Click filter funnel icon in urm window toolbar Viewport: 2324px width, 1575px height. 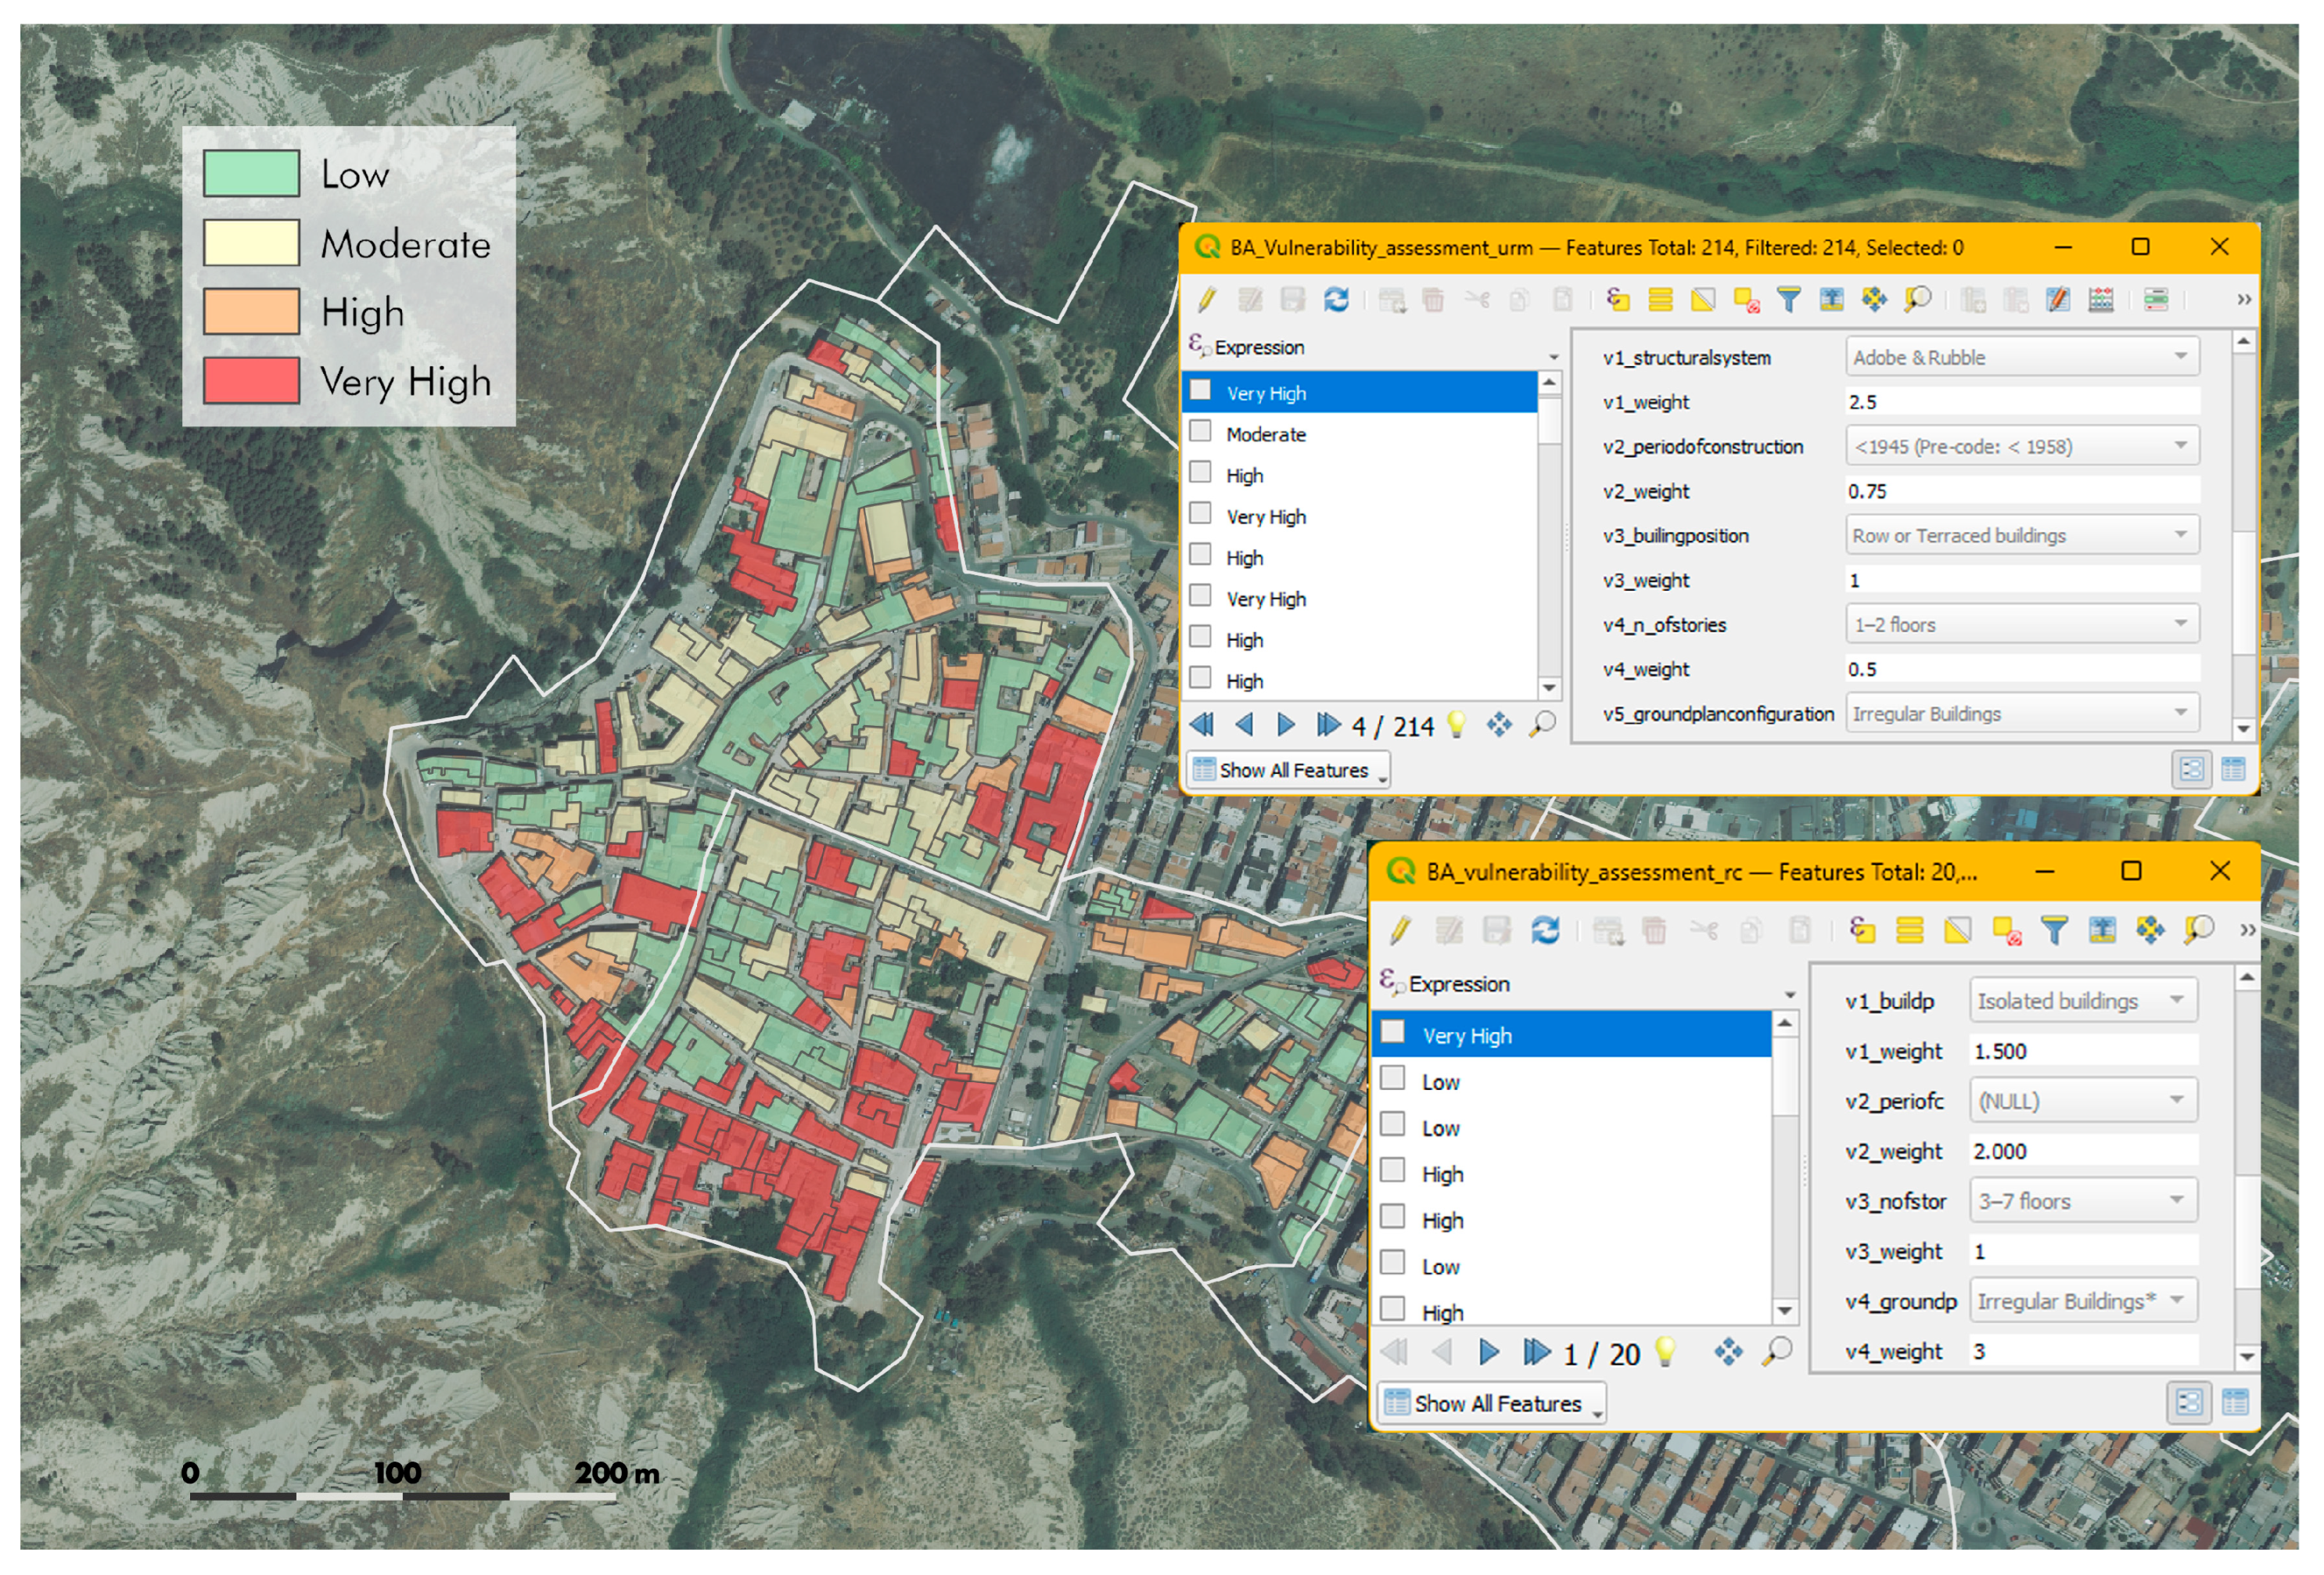click(x=1788, y=299)
